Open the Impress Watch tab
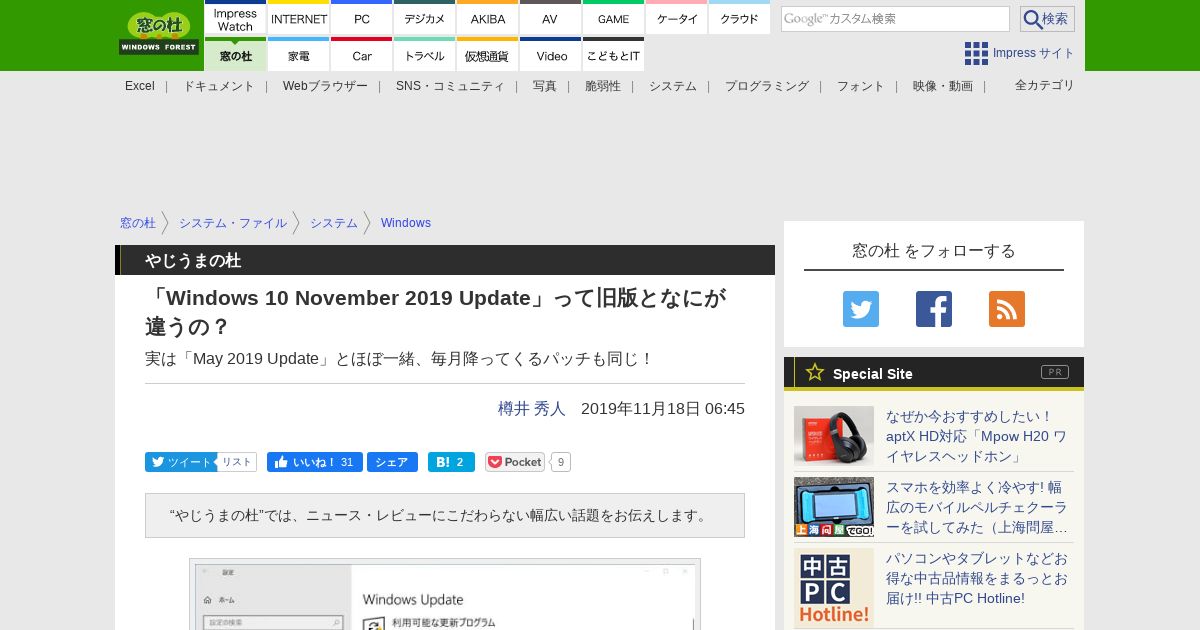 (235, 19)
